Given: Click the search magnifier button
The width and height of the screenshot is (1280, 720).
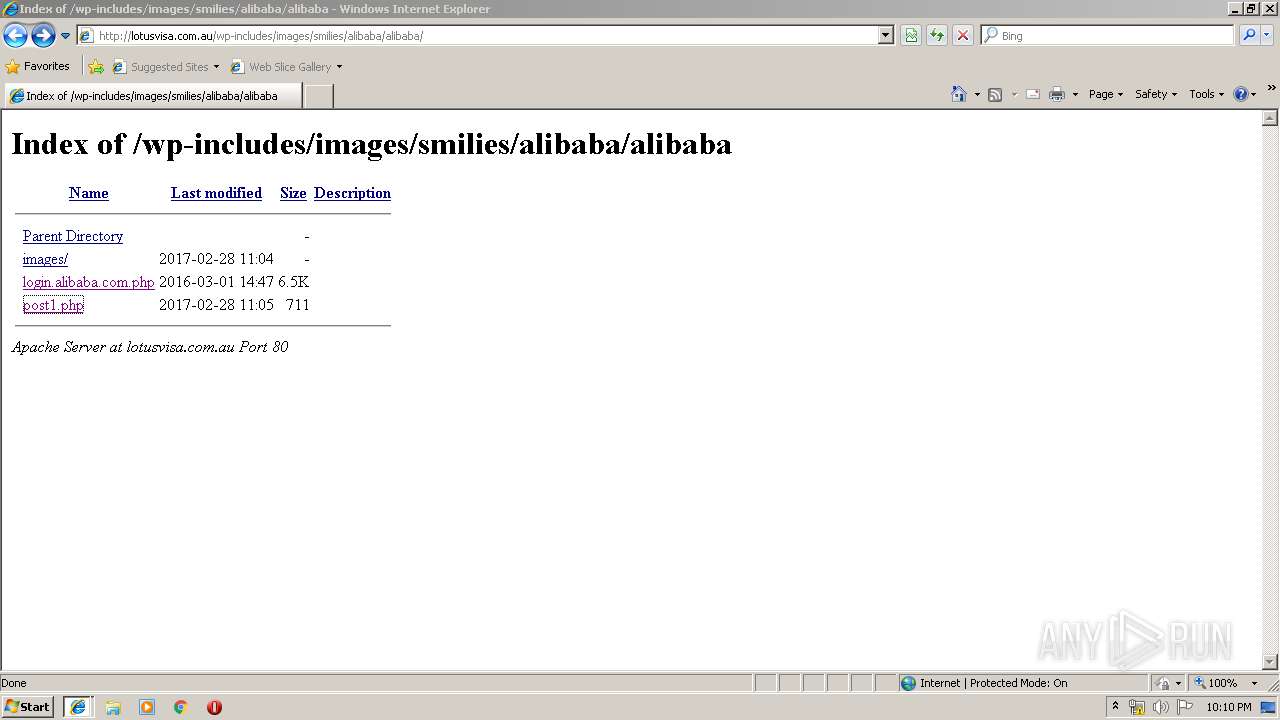Looking at the screenshot, I should (1249, 36).
